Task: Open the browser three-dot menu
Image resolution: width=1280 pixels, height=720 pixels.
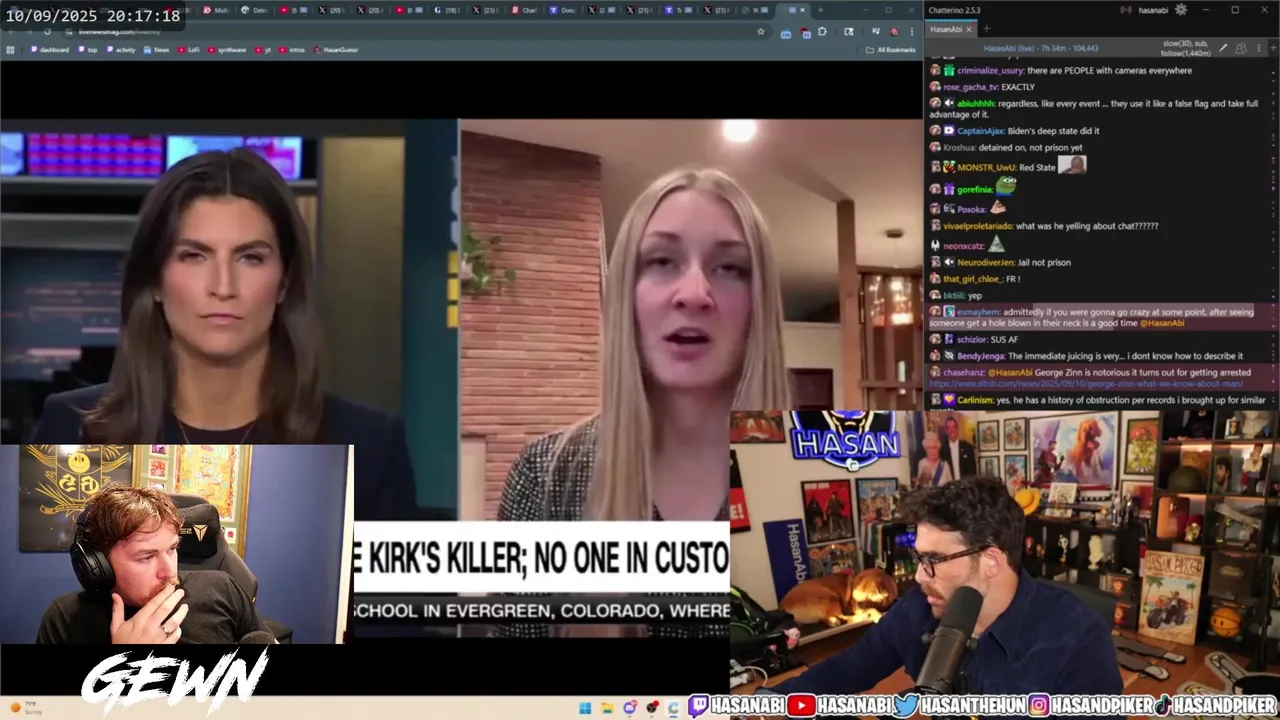Action: click(x=912, y=32)
